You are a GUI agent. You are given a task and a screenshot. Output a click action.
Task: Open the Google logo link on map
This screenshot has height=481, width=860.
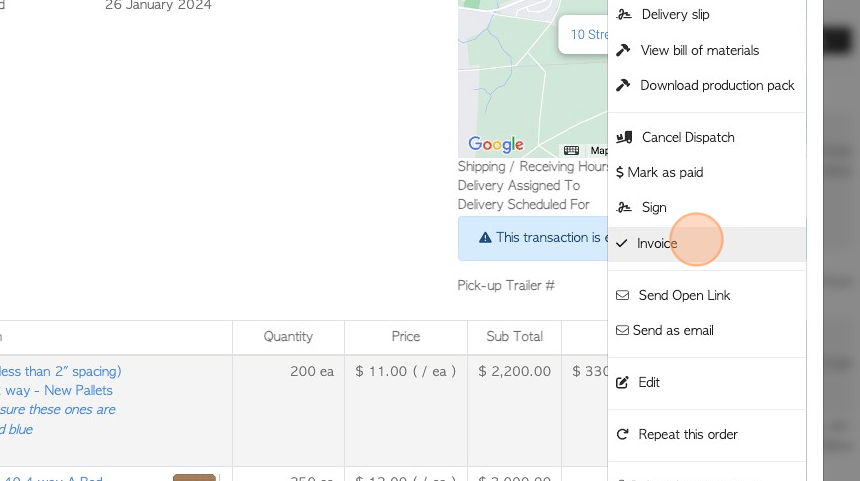pos(496,144)
